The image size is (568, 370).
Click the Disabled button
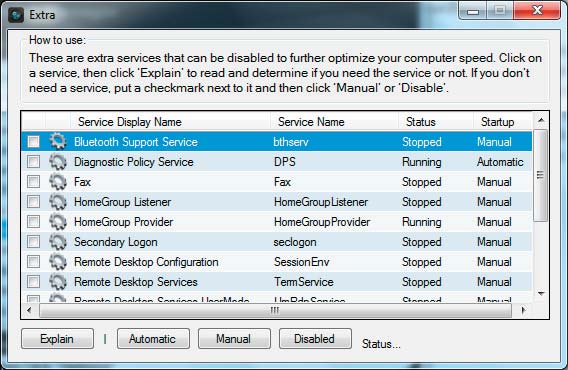click(x=315, y=339)
